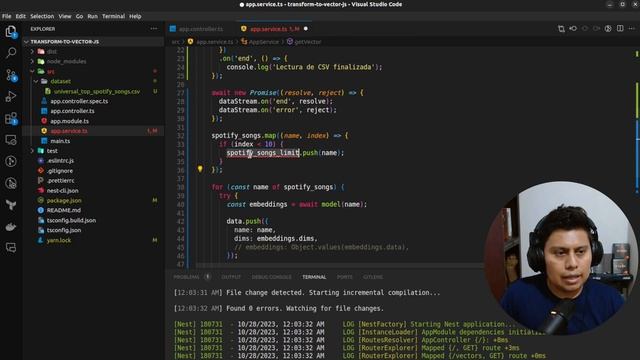Screen dimensions: 640x360
Task: Open the Go menu
Action: click(x=79, y=16)
